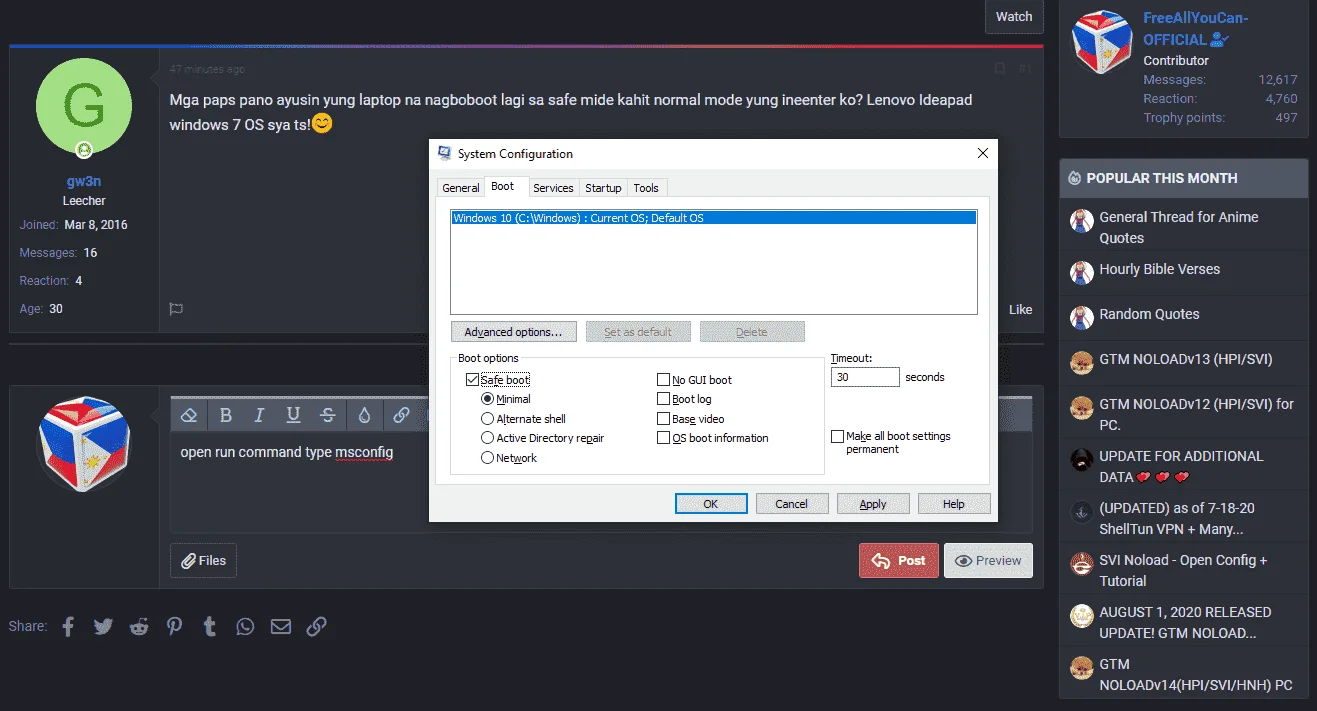This screenshot has width=1317, height=711.
Task: Click the Apply button
Action: coord(873,504)
